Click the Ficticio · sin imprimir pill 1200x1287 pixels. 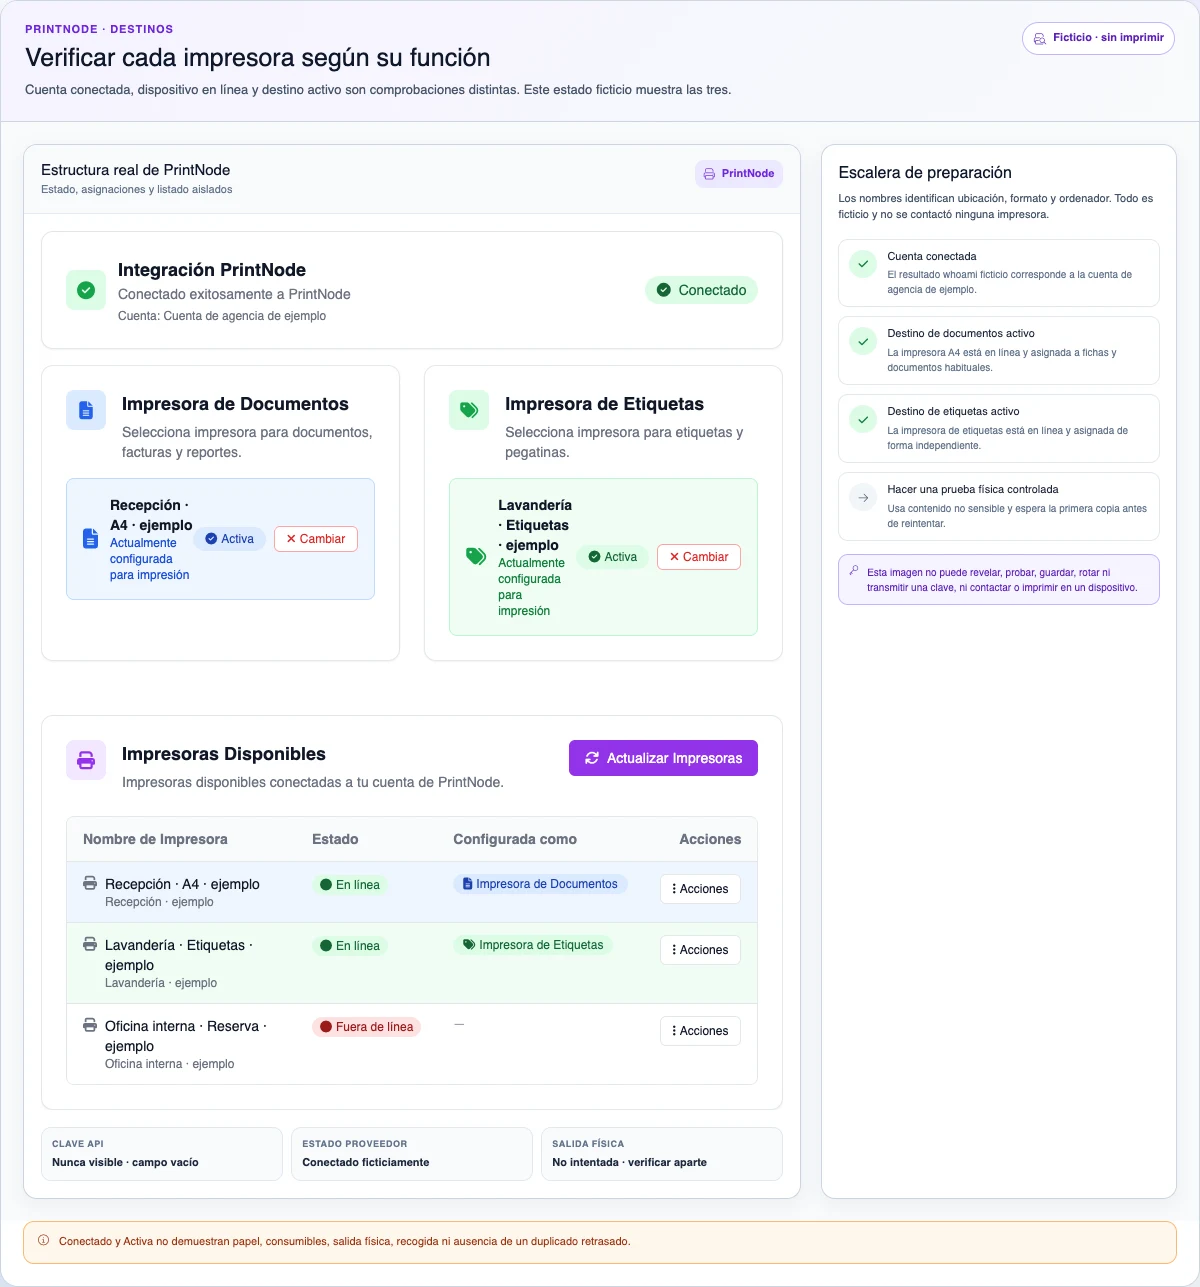[x=1098, y=38]
